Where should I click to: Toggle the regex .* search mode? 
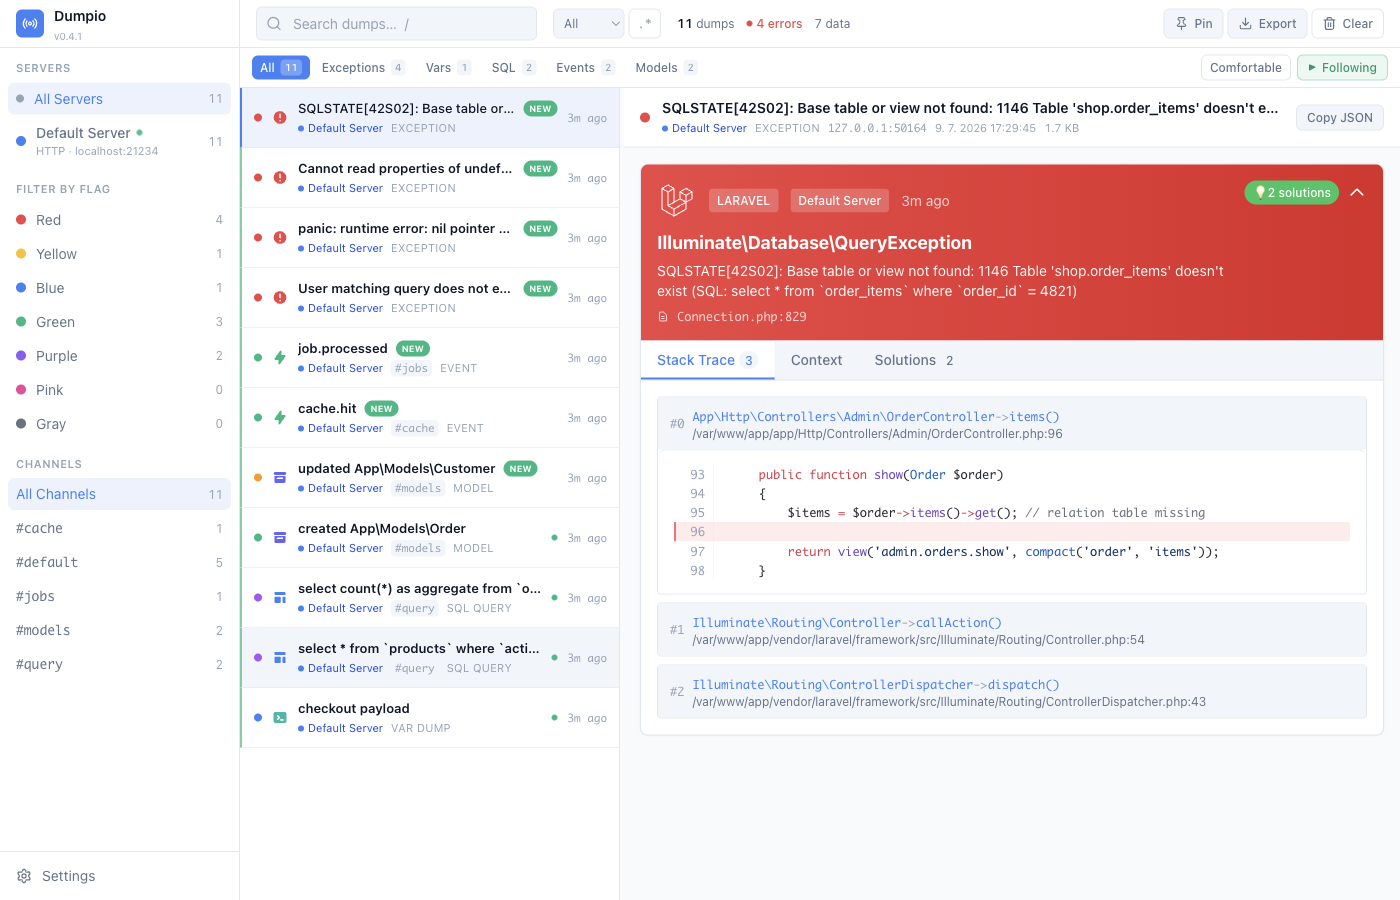(645, 24)
